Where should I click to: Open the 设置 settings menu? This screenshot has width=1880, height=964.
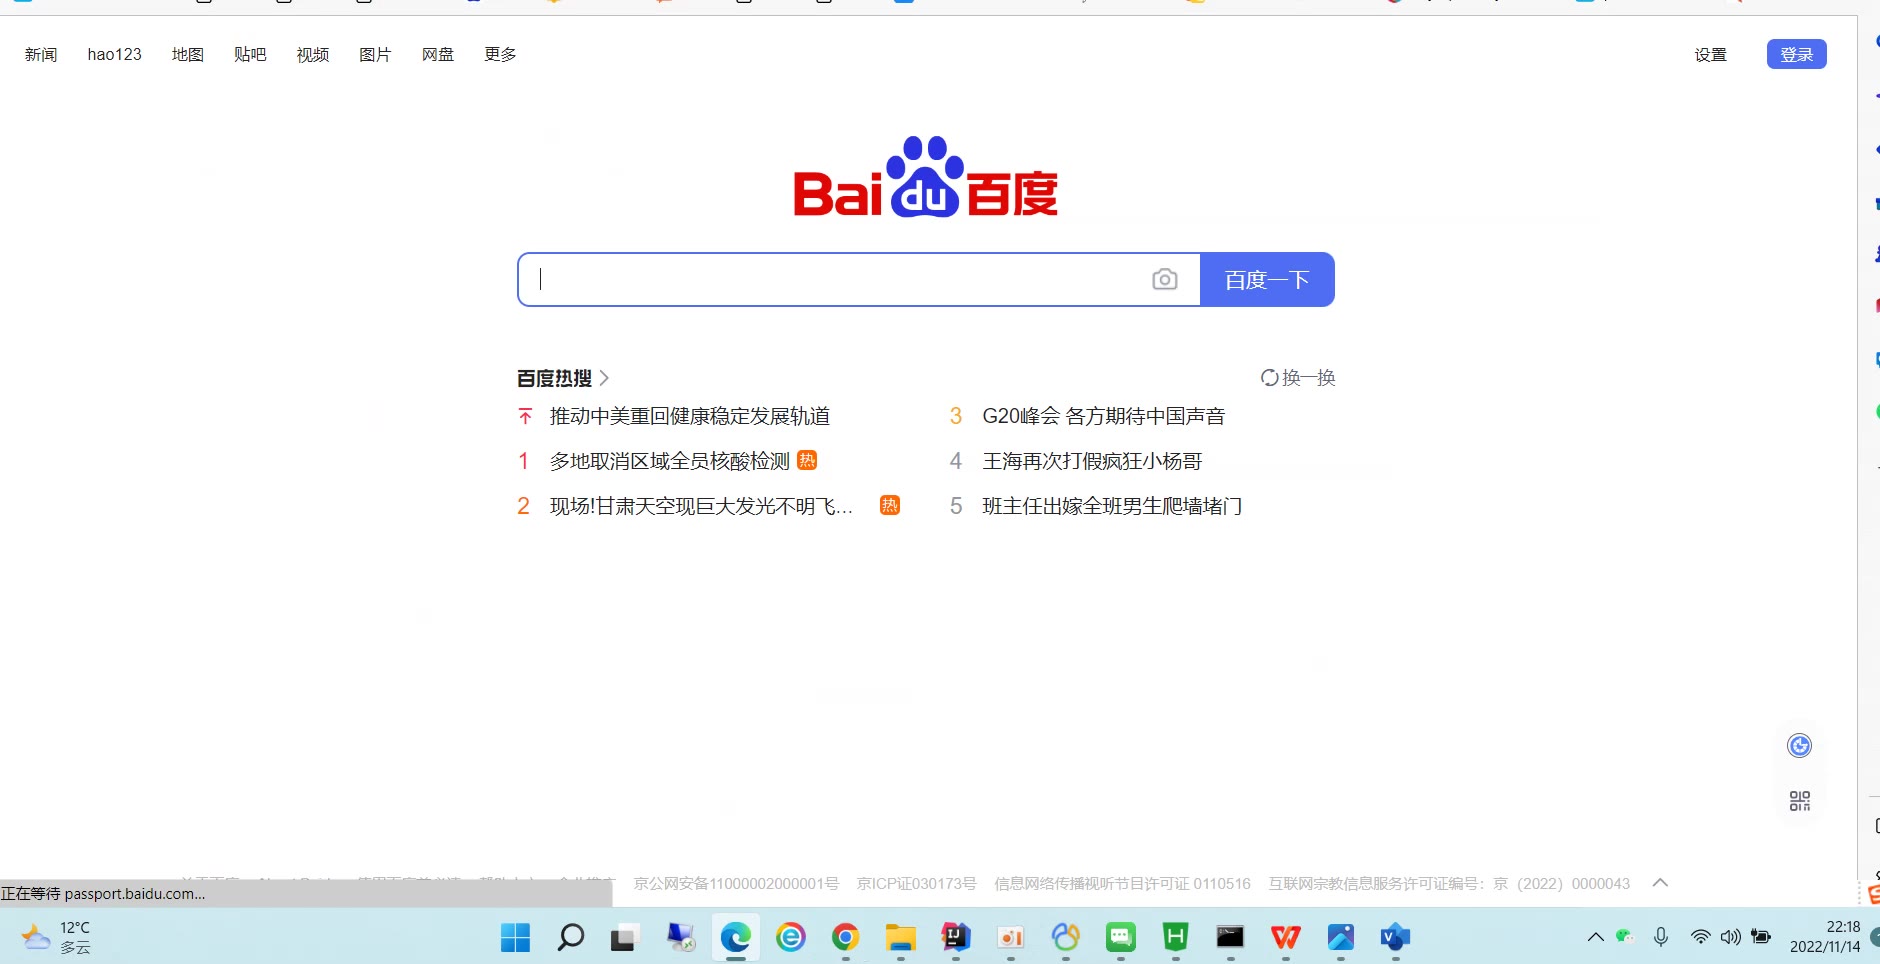click(x=1710, y=54)
